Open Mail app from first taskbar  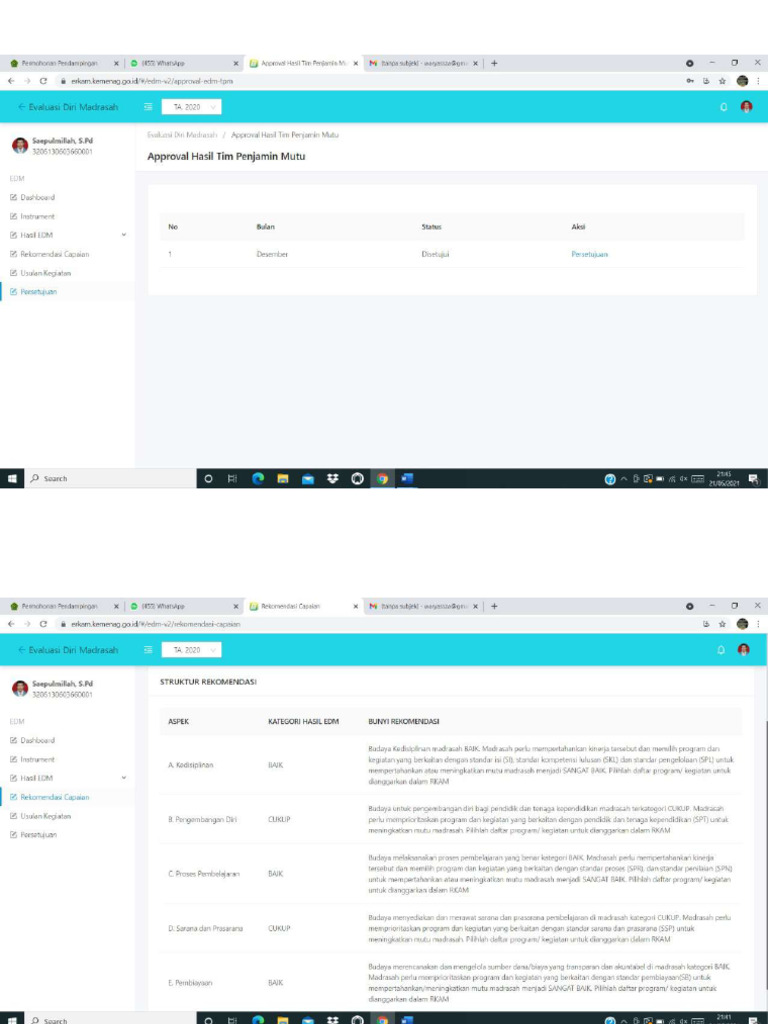pos(308,478)
